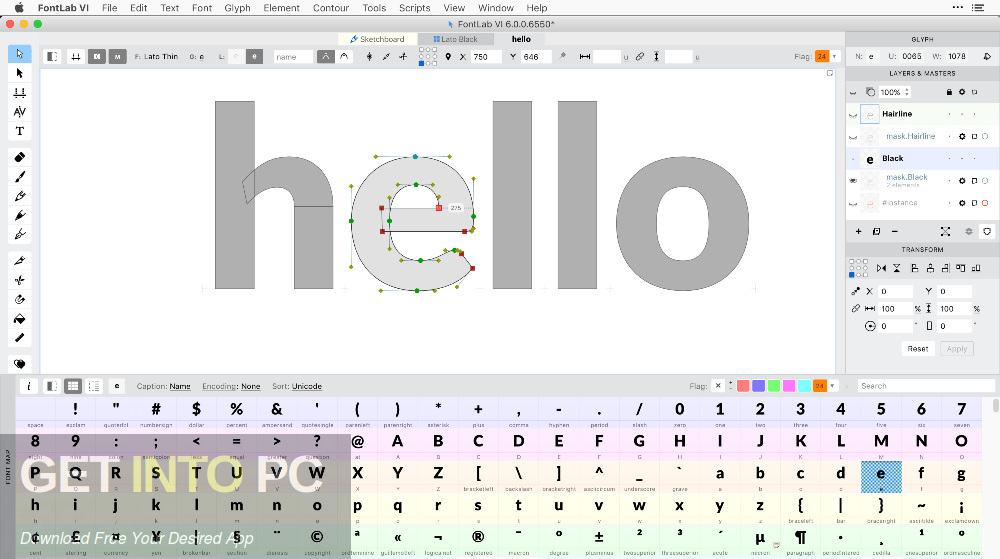
Task: Toggle grid view in font map bar
Action: (x=73, y=386)
